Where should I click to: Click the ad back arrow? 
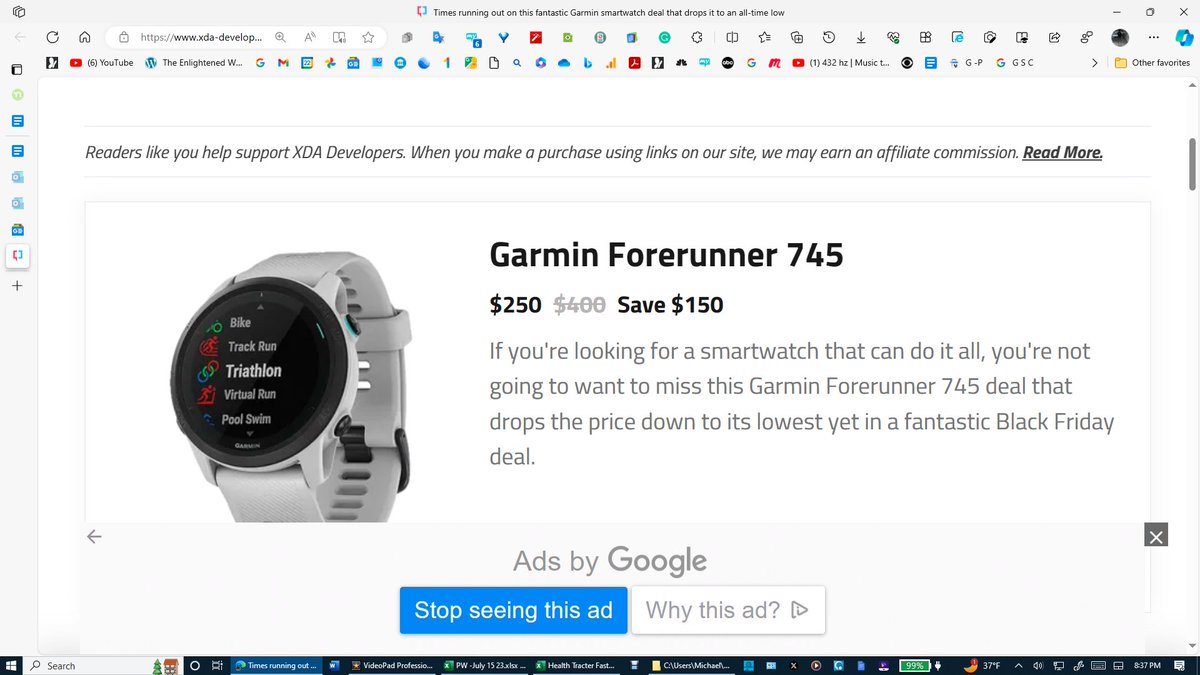pos(95,537)
